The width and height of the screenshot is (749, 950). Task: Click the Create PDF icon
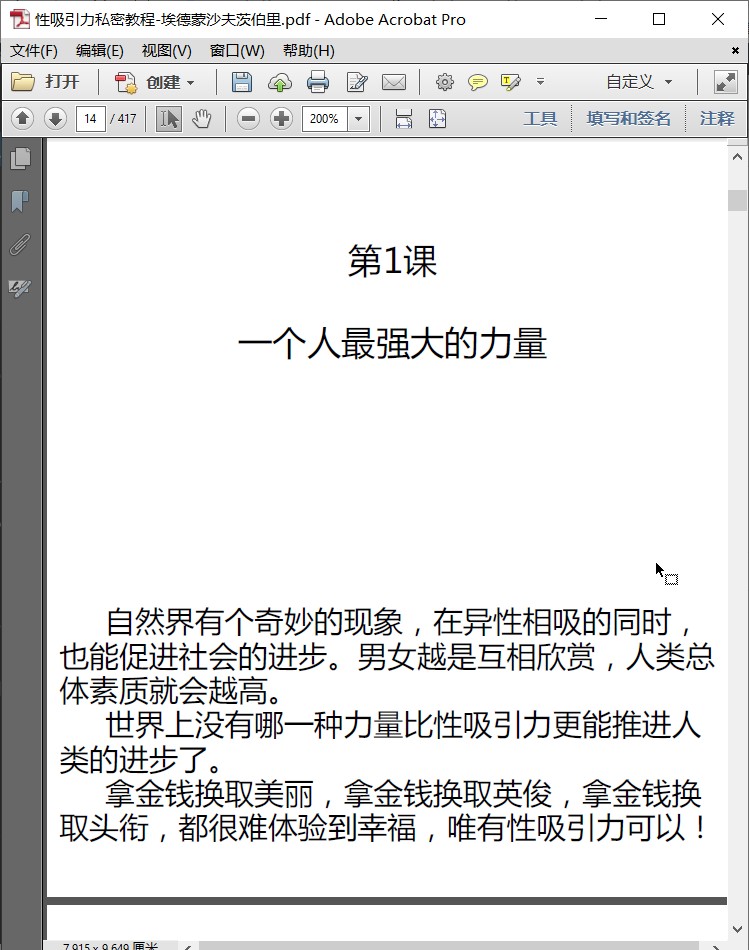tap(126, 82)
